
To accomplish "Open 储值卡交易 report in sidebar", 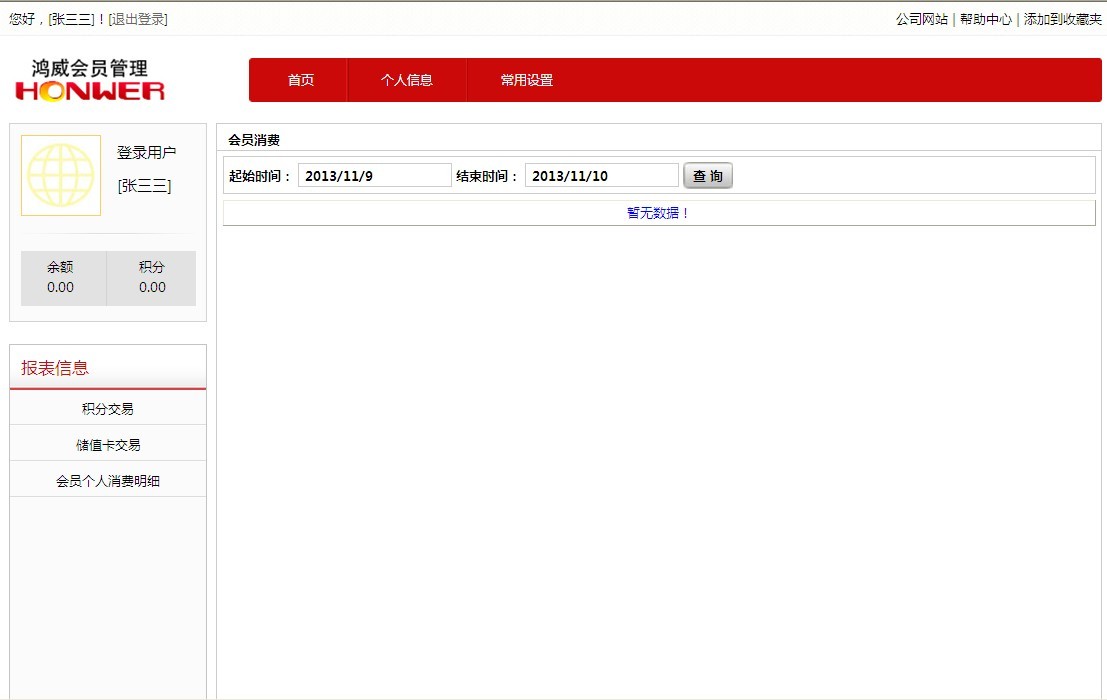I will (x=108, y=444).
